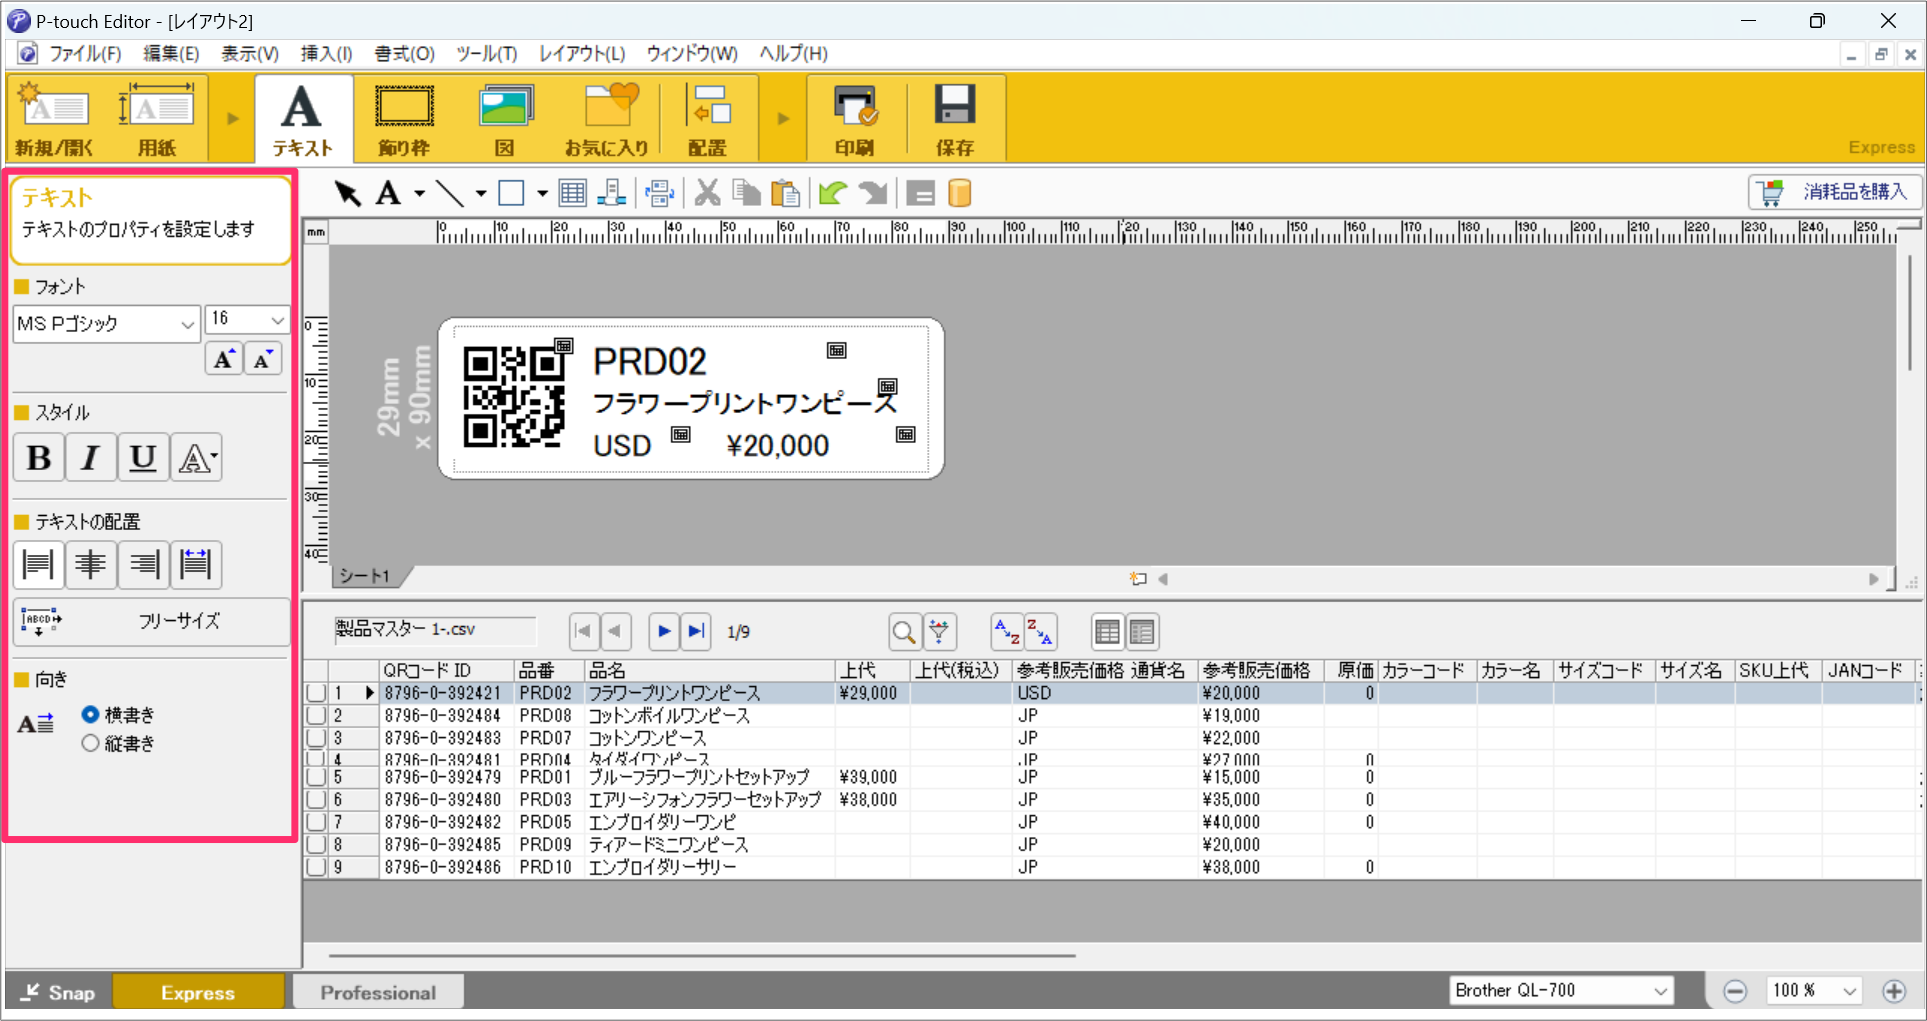The image size is (1927, 1021).
Task: Expand the line tool dropdown arrow
Action: (x=481, y=193)
